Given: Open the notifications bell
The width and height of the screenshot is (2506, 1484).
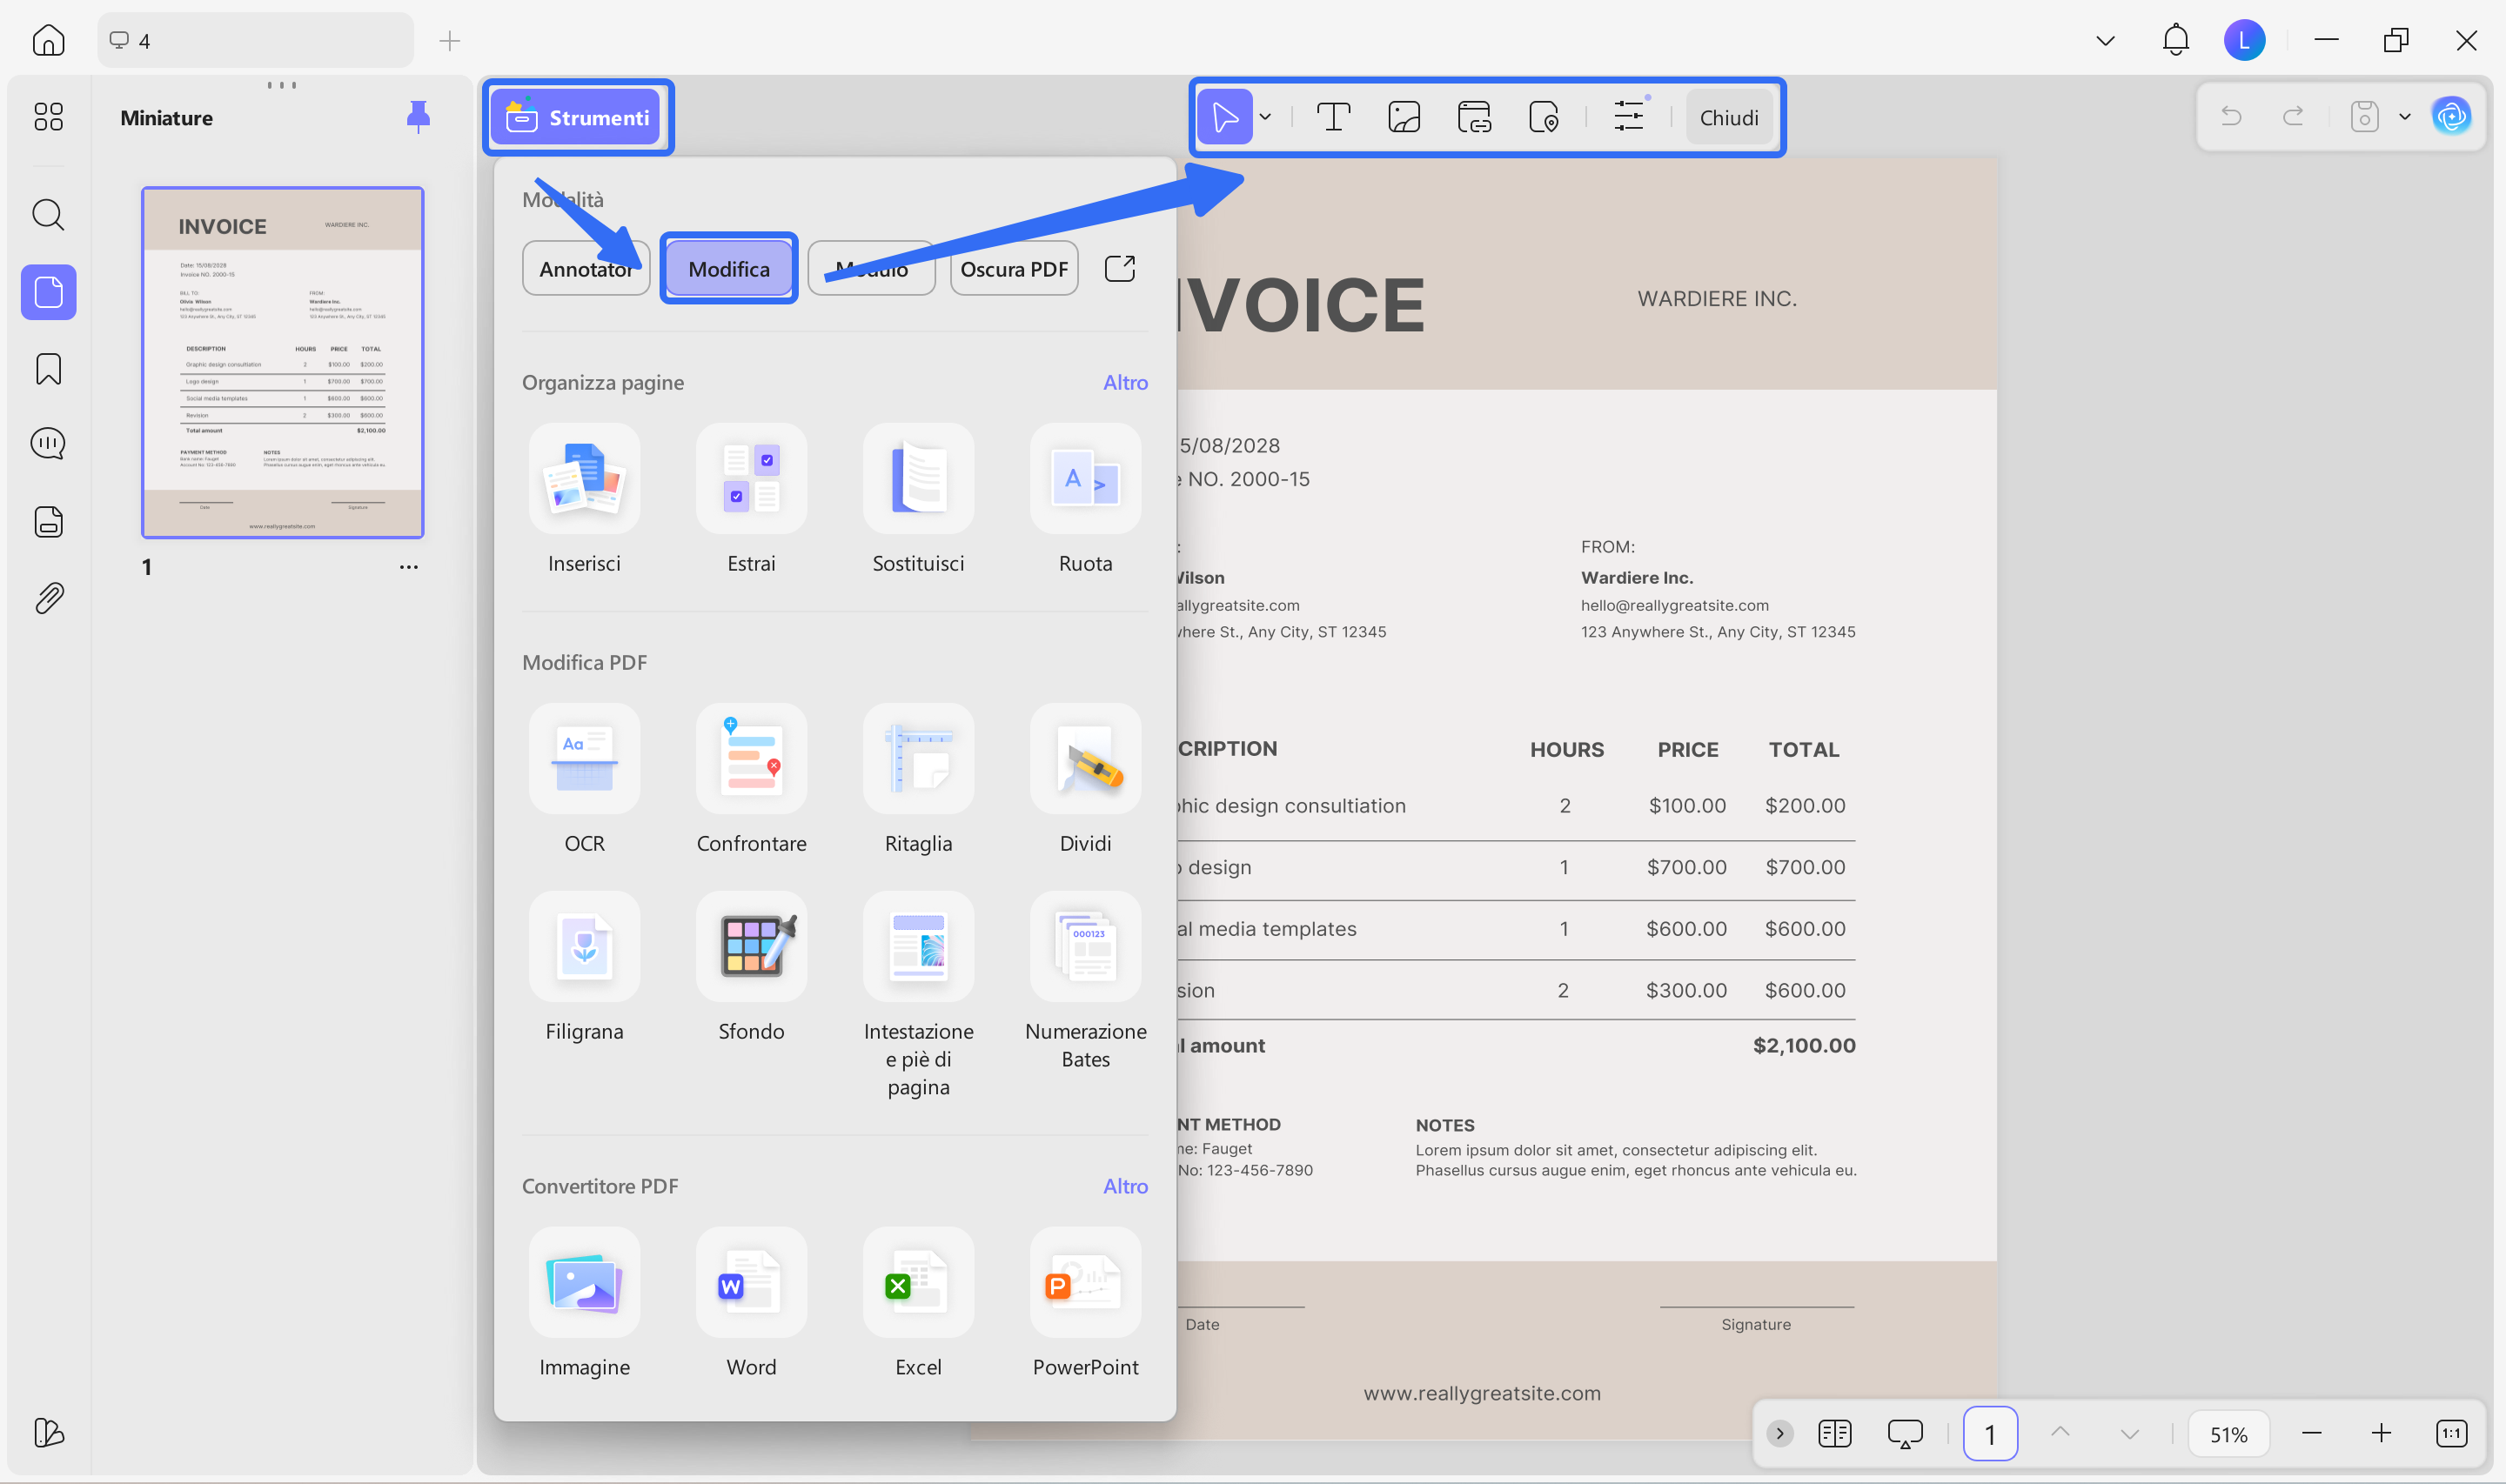Looking at the screenshot, I should [x=2176, y=40].
